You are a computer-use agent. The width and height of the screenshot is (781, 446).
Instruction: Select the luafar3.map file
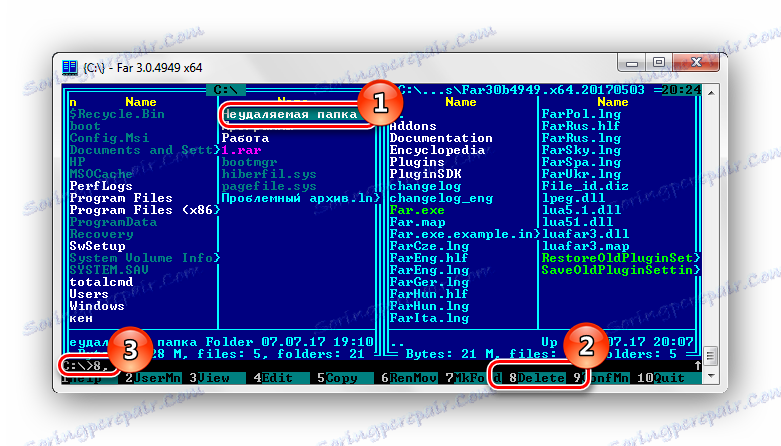(585, 246)
